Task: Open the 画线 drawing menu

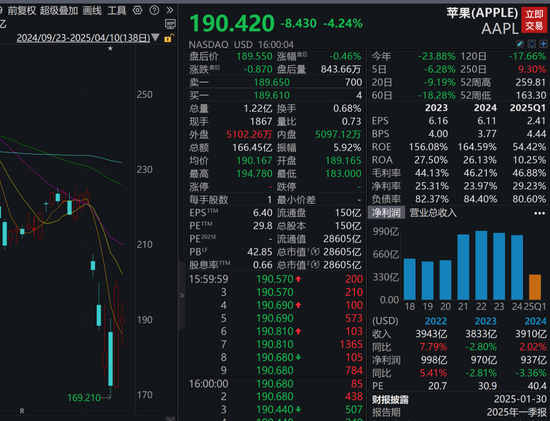Action: point(92,11)
